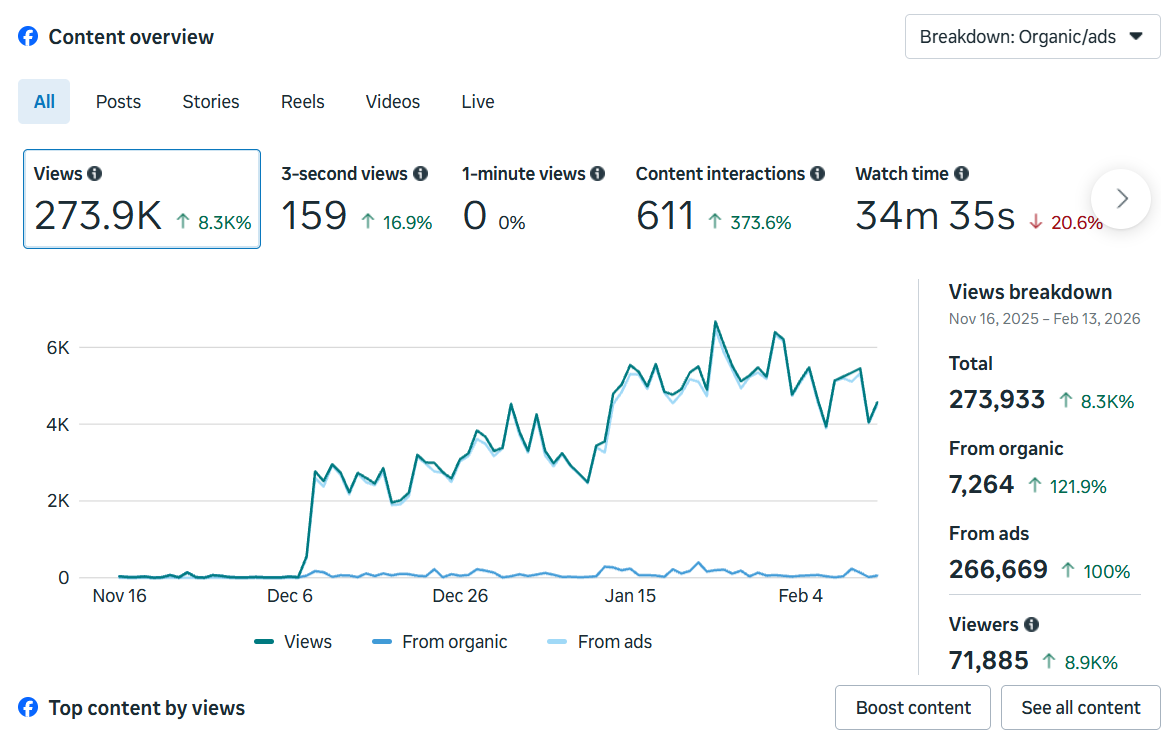Open the Views info tooltip icon
1175x751 pixels.
point(95,173)
